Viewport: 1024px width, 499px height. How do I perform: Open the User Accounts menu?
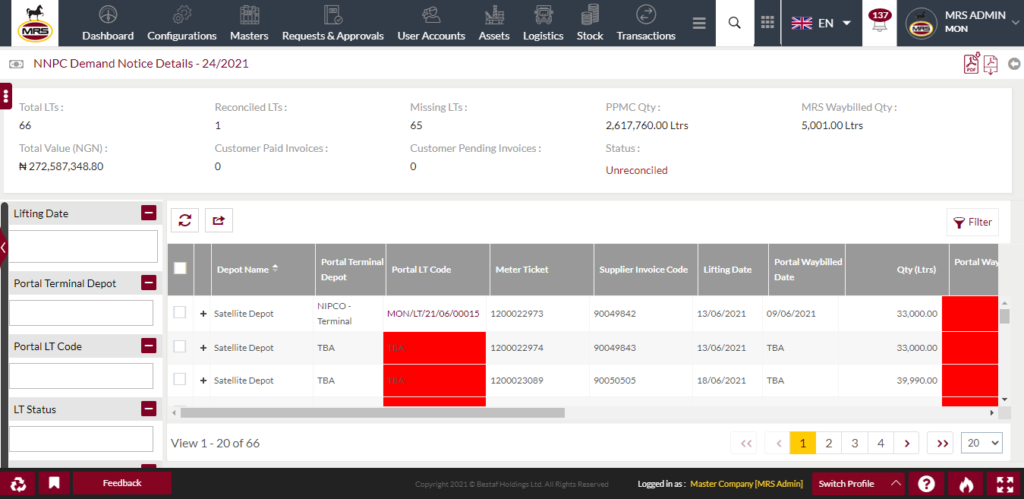pyautogui.click(x=431, y=24)
